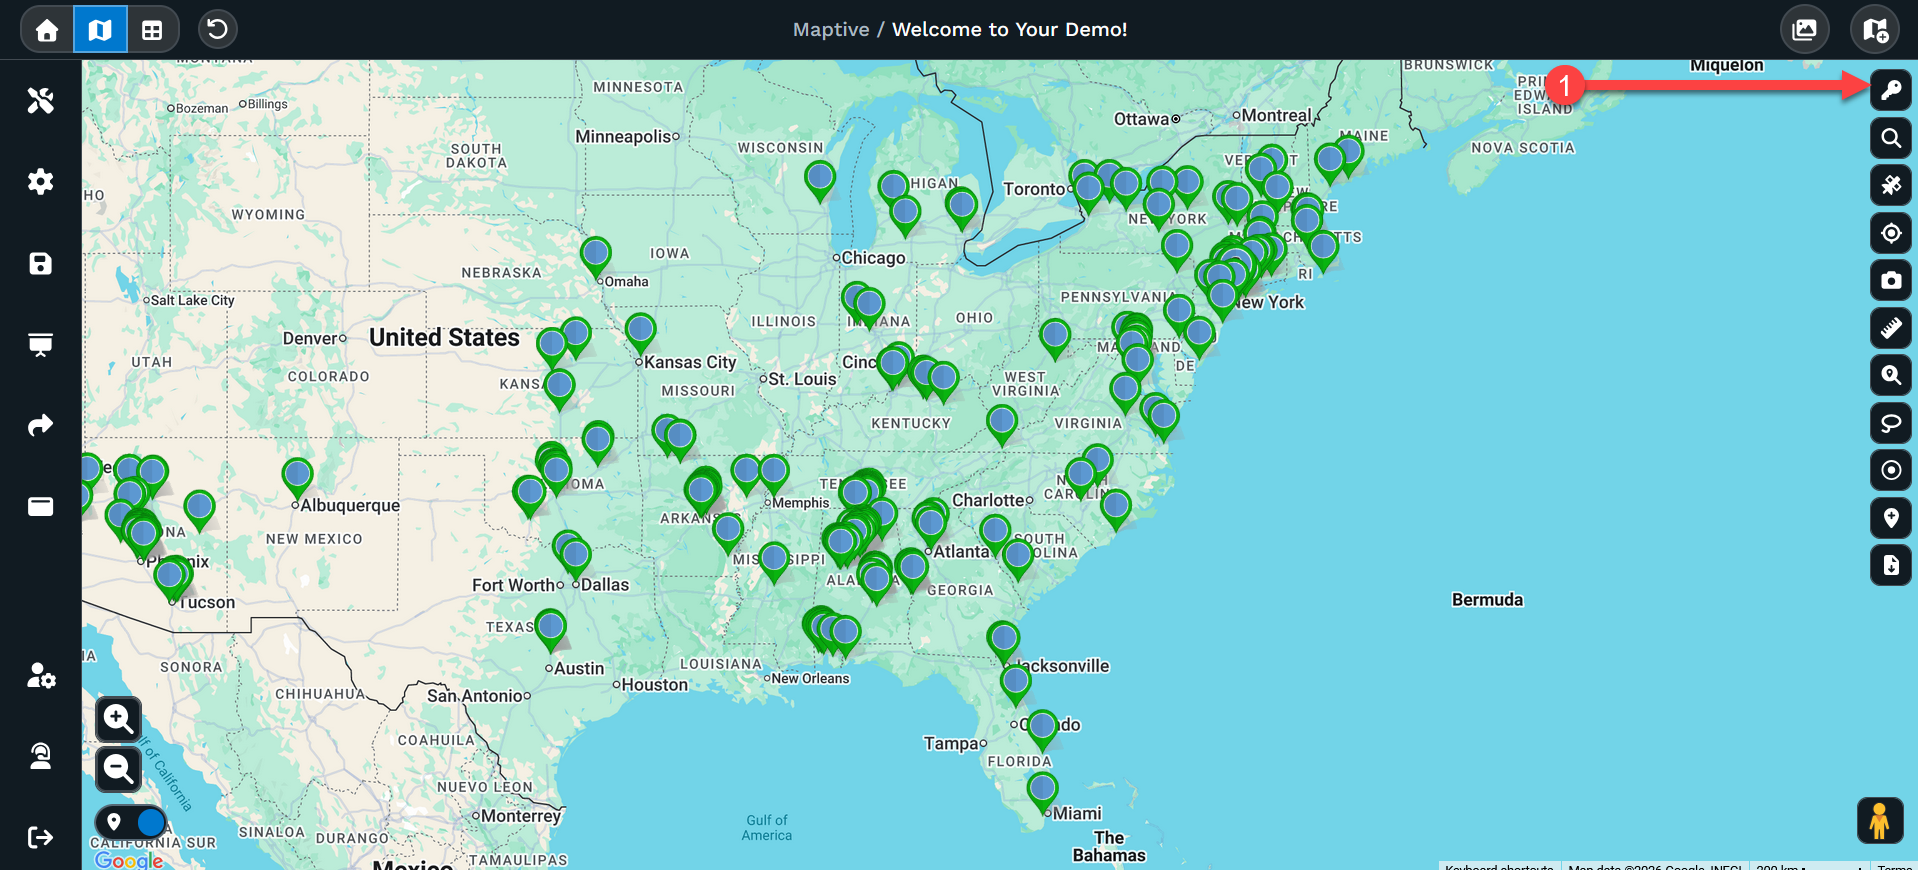Open presentation mode icon in sidebar
Screen dimensions: 1918x870
click(40, 345)
